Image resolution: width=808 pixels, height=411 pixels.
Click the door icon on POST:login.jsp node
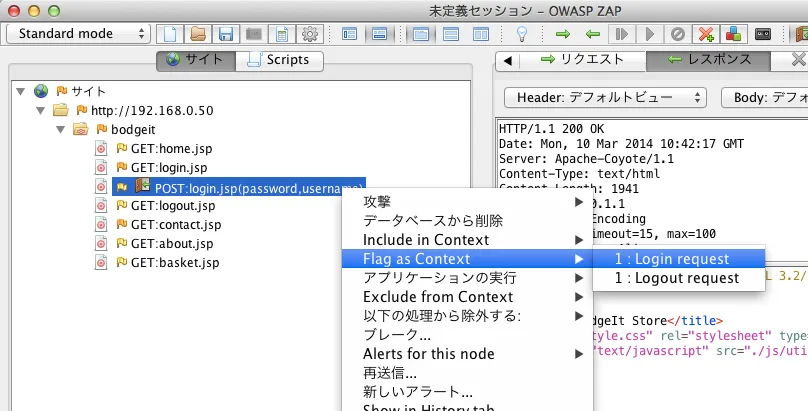point(143,186)
